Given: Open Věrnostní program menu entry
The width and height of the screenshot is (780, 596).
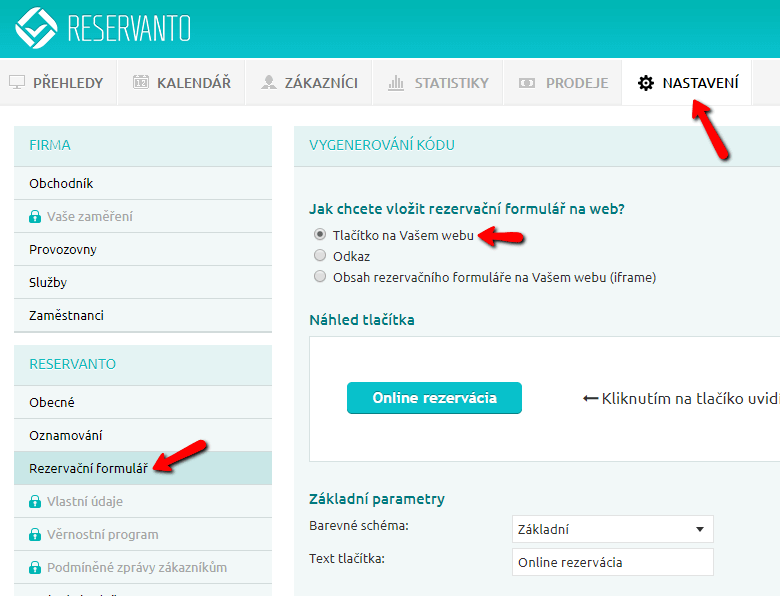Looking at the screenshot, I should pyautogui.click(x=143, y=534).
